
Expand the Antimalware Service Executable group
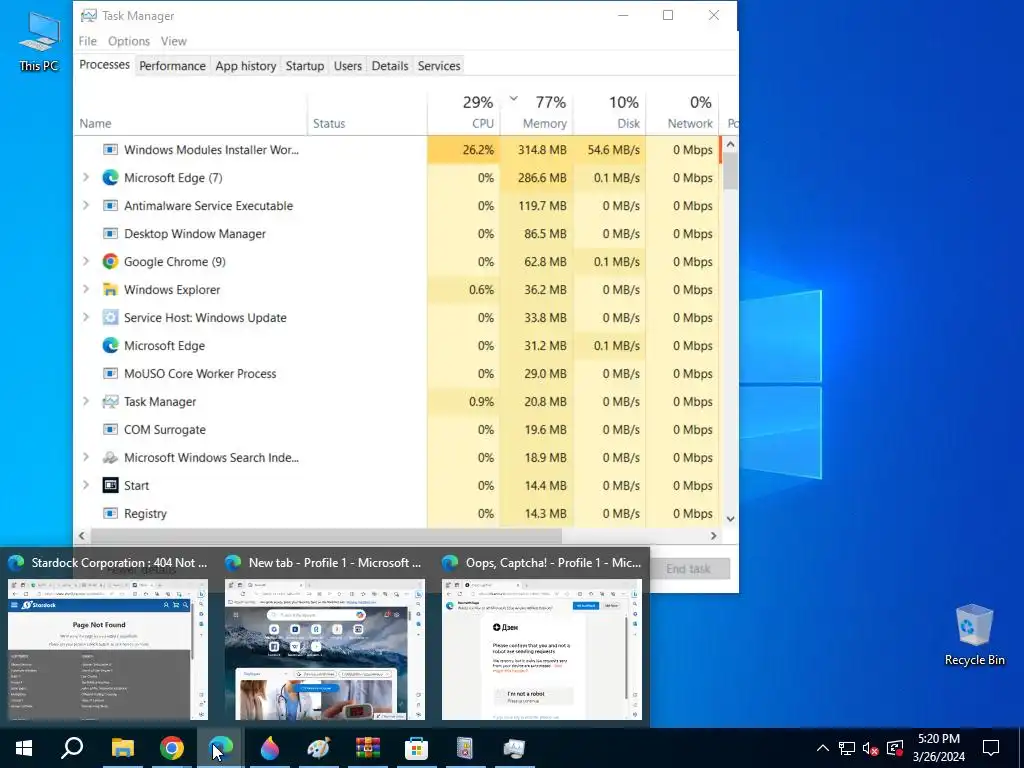click(x=86, y=206)
